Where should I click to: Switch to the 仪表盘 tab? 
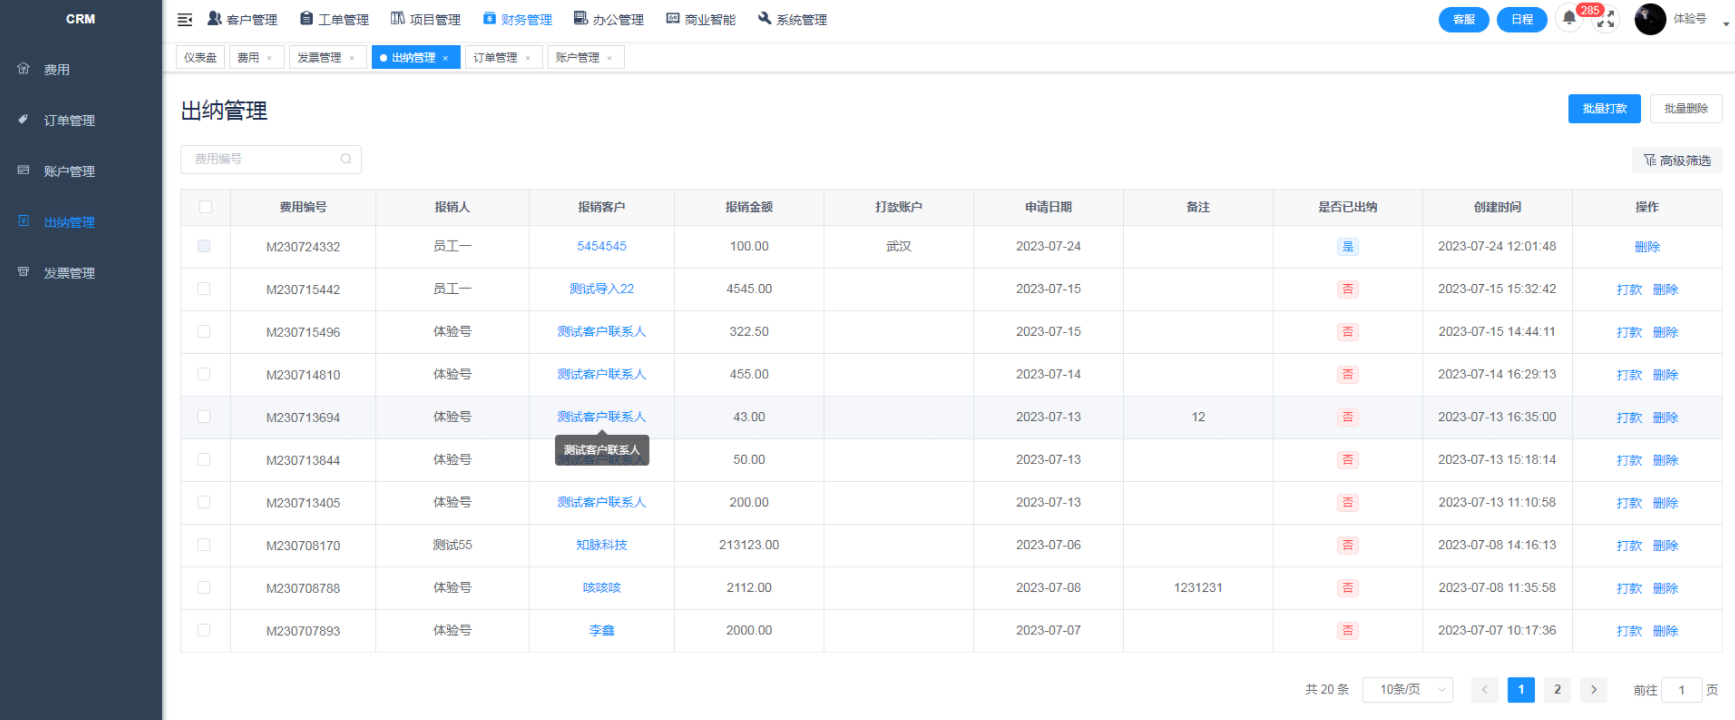tap(200, 58)
